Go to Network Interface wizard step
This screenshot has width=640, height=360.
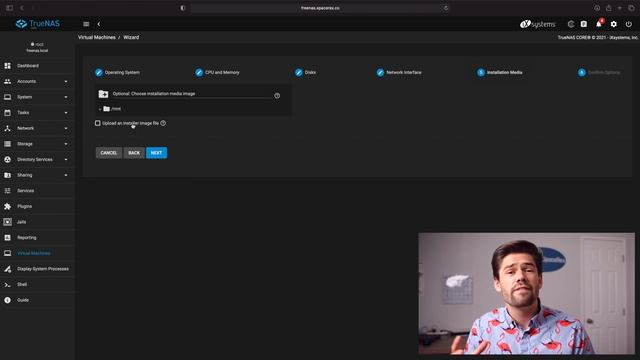tap(399, 72)
